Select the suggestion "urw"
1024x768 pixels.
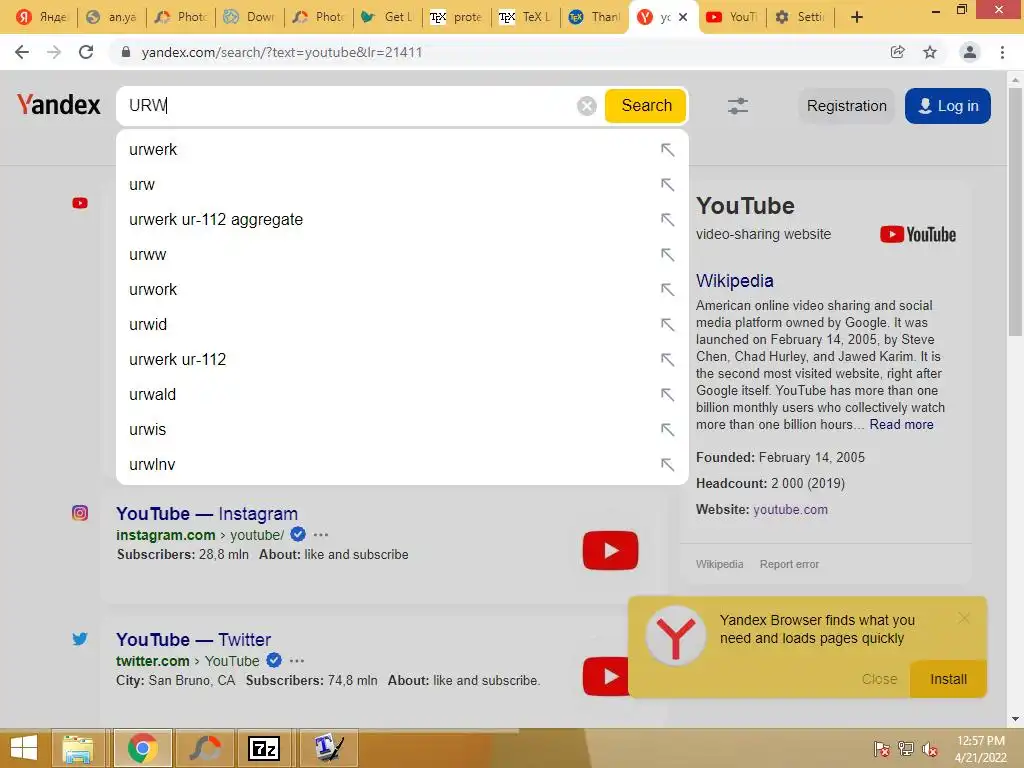click(402, 185)
